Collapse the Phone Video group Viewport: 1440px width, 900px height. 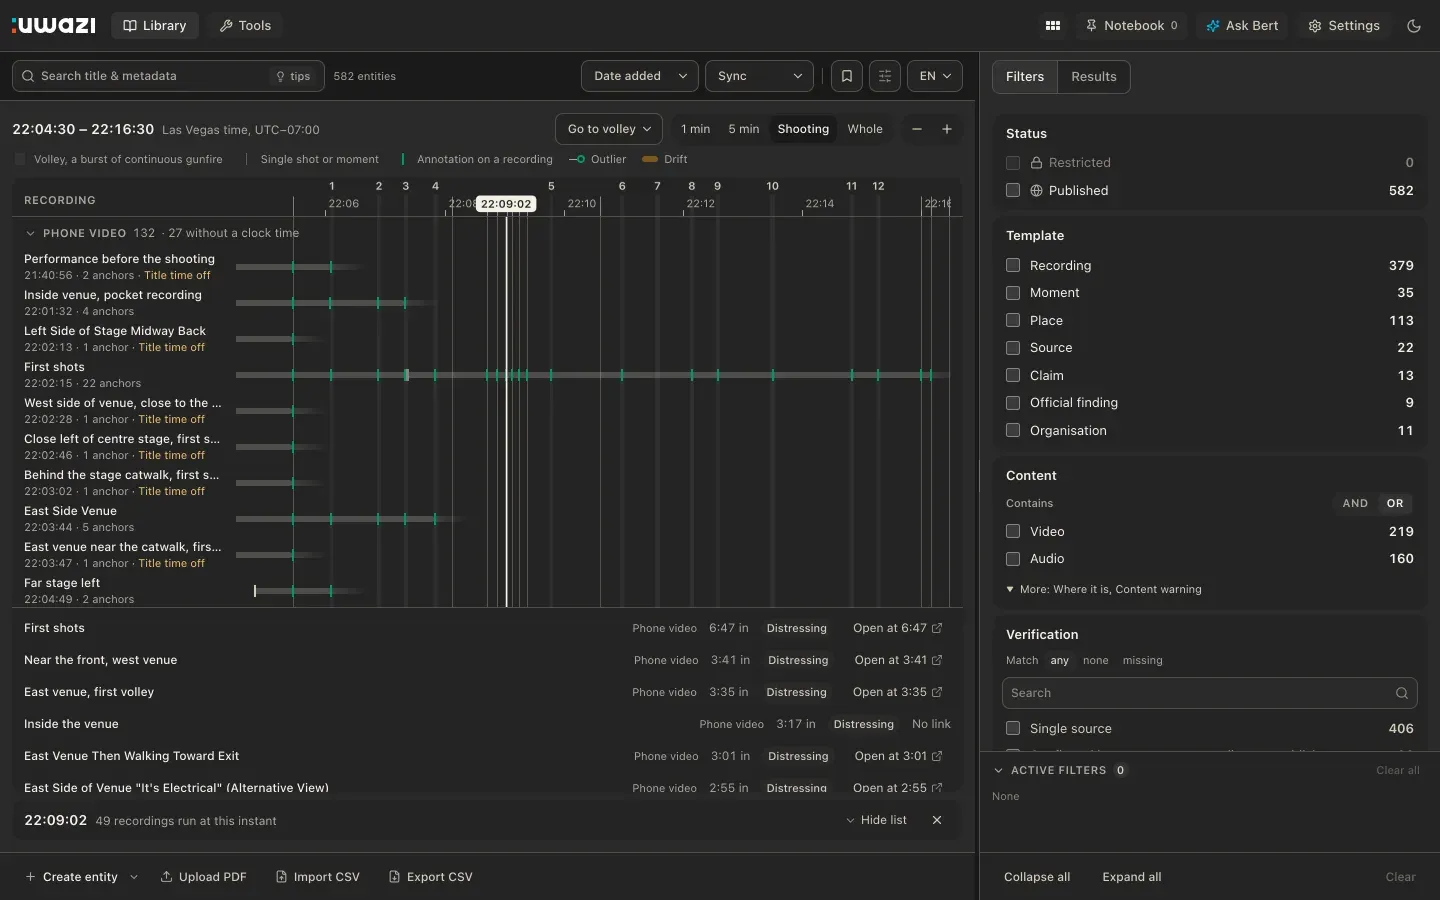[x=30, y=233]
